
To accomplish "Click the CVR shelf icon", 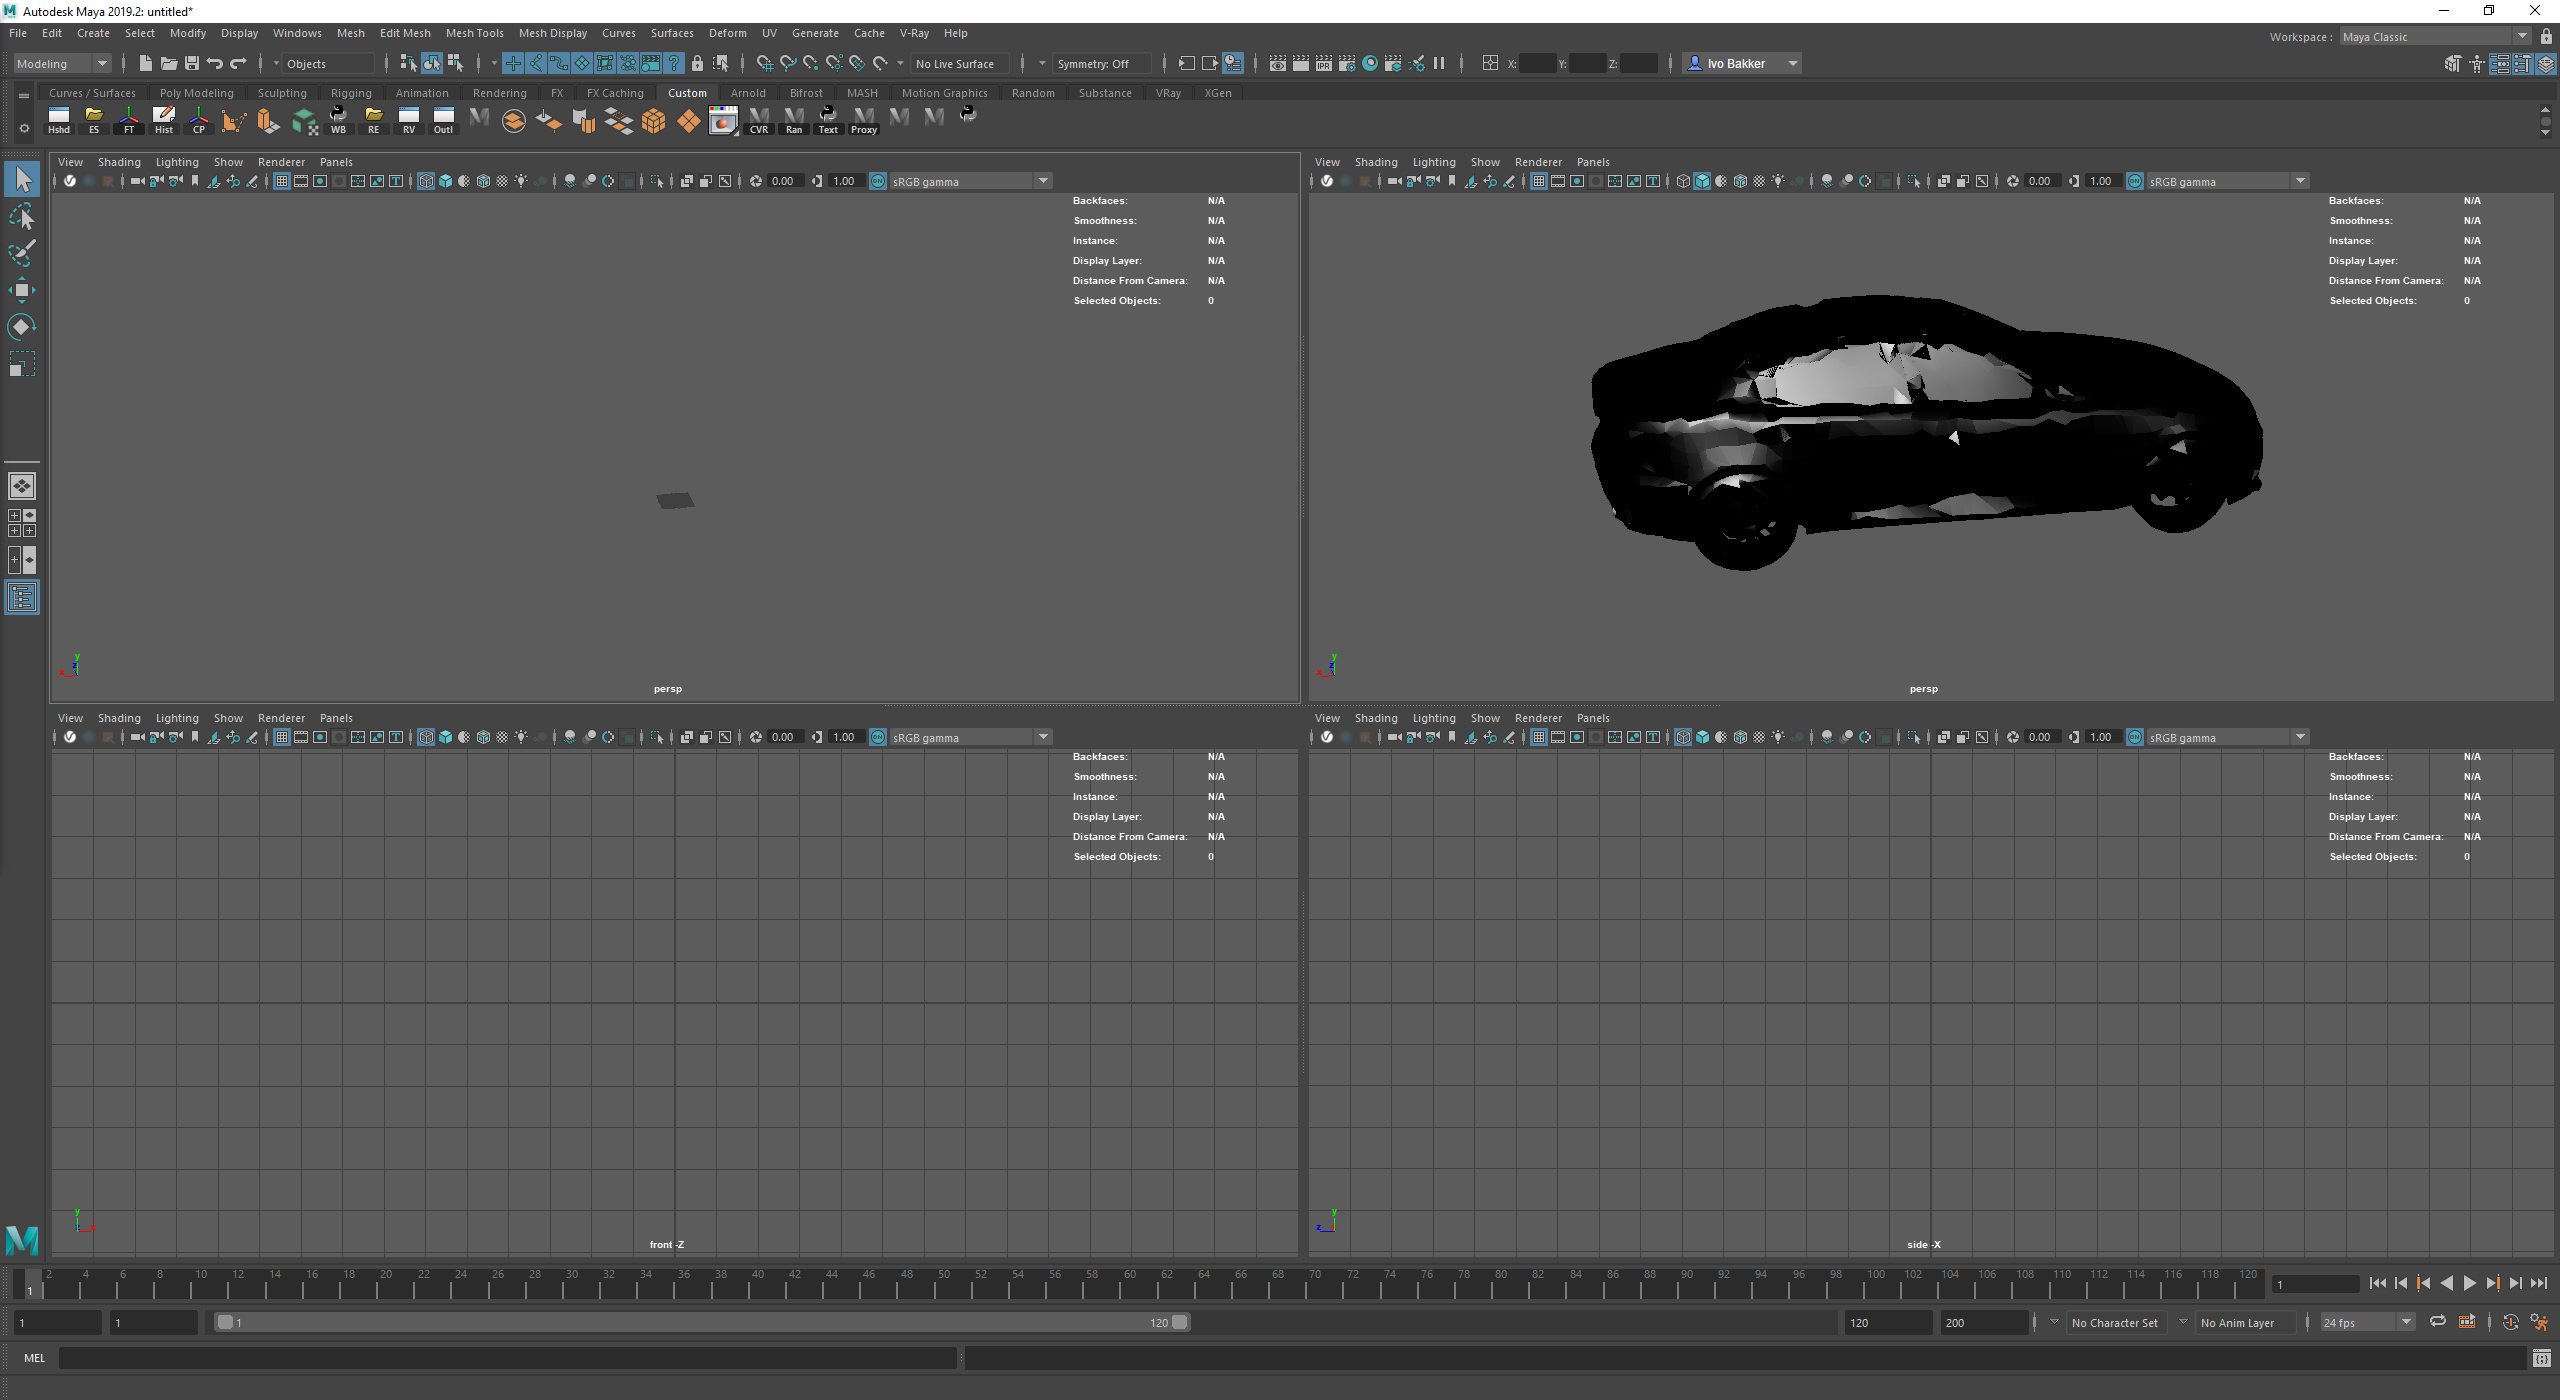I will tap(759, 120).
